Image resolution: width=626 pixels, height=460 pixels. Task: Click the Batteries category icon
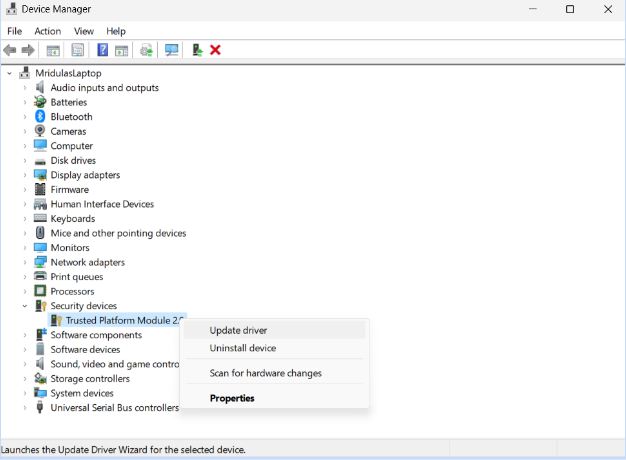click(40, 102)
